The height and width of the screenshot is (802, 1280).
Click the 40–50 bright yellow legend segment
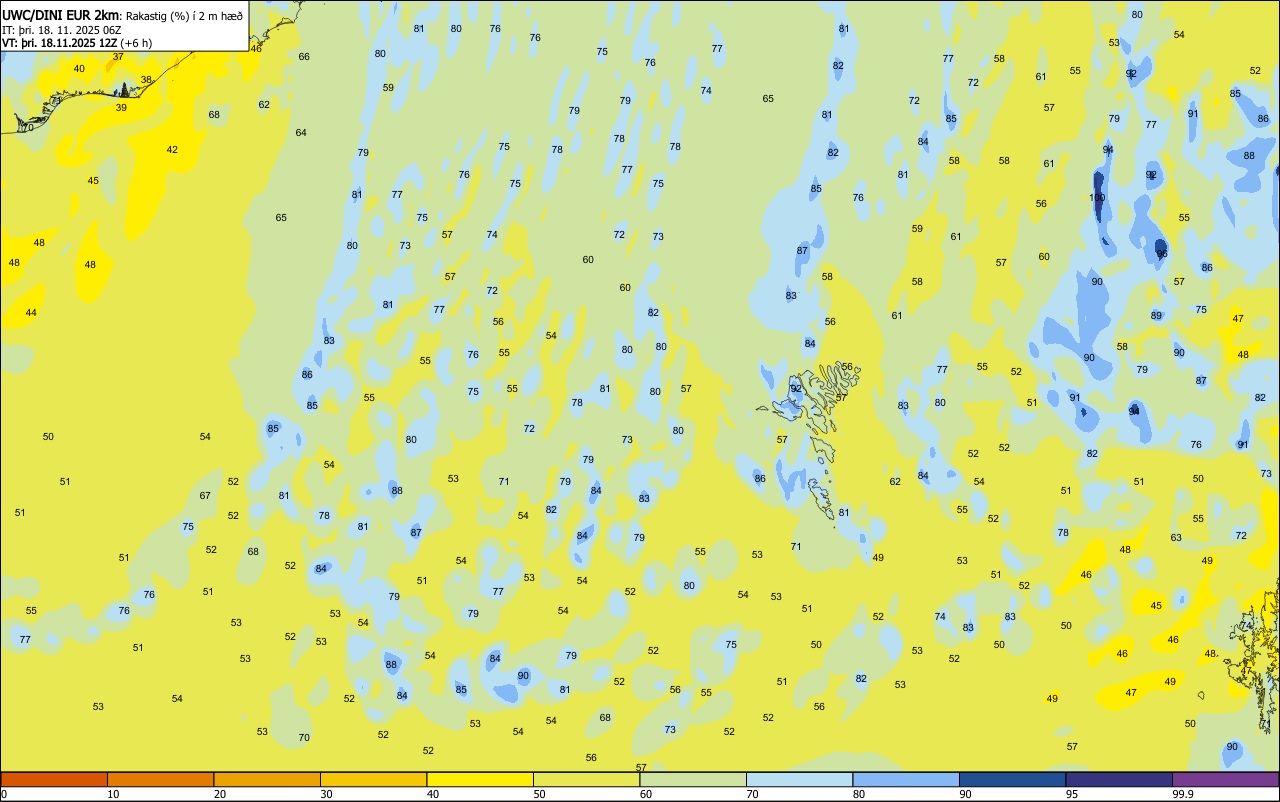pyautogui.click(x=480, y=779)
